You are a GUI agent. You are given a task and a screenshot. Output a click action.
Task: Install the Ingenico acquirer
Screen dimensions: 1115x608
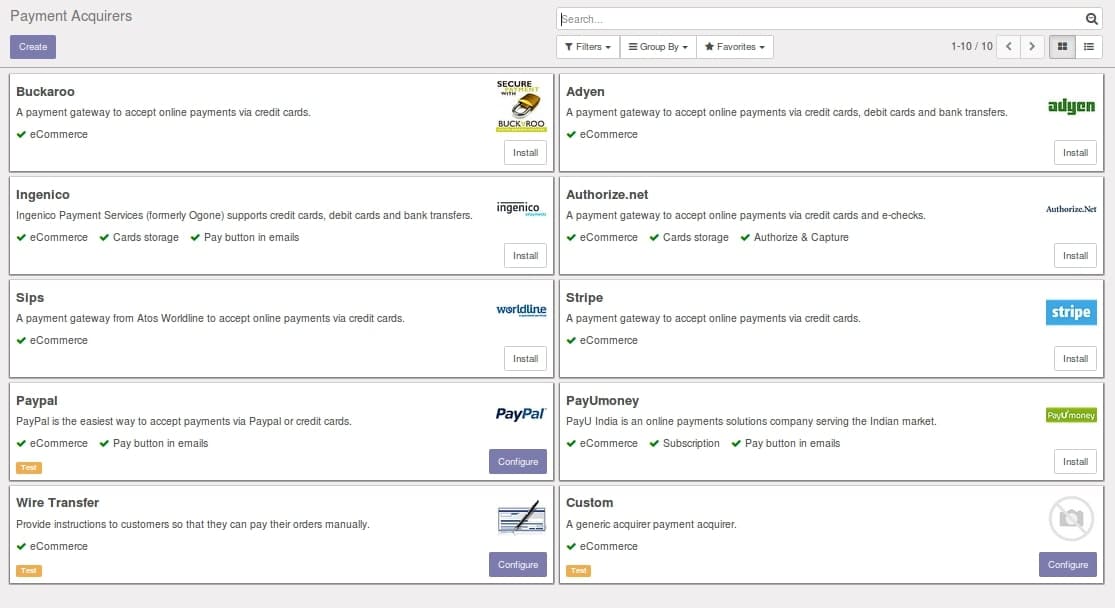click(526, 256)
